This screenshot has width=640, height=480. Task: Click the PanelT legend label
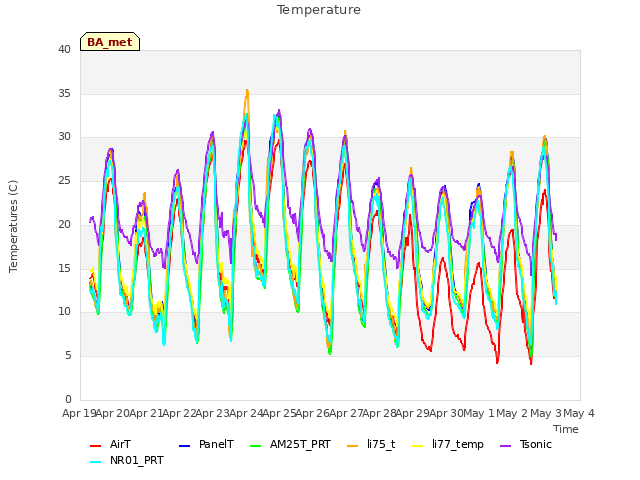[216, 444]
